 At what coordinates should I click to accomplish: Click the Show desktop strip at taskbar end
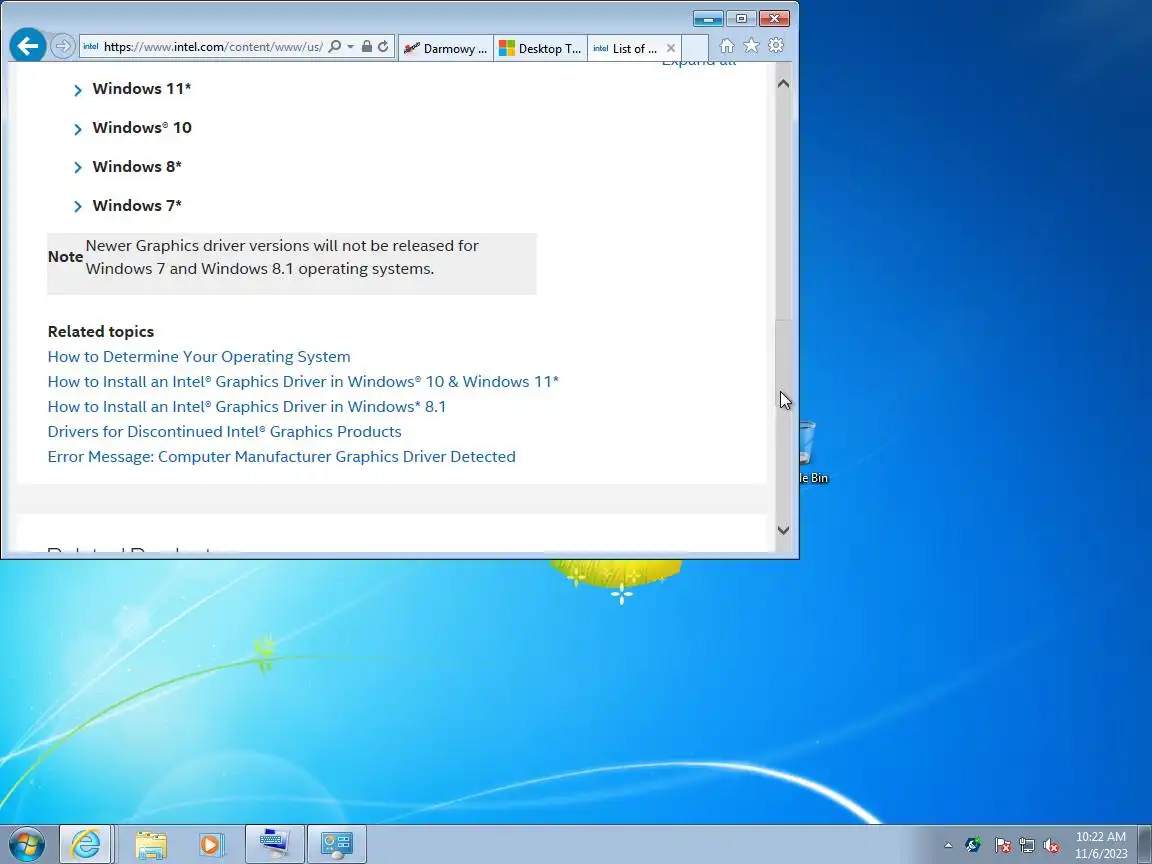coord(1145,844)
